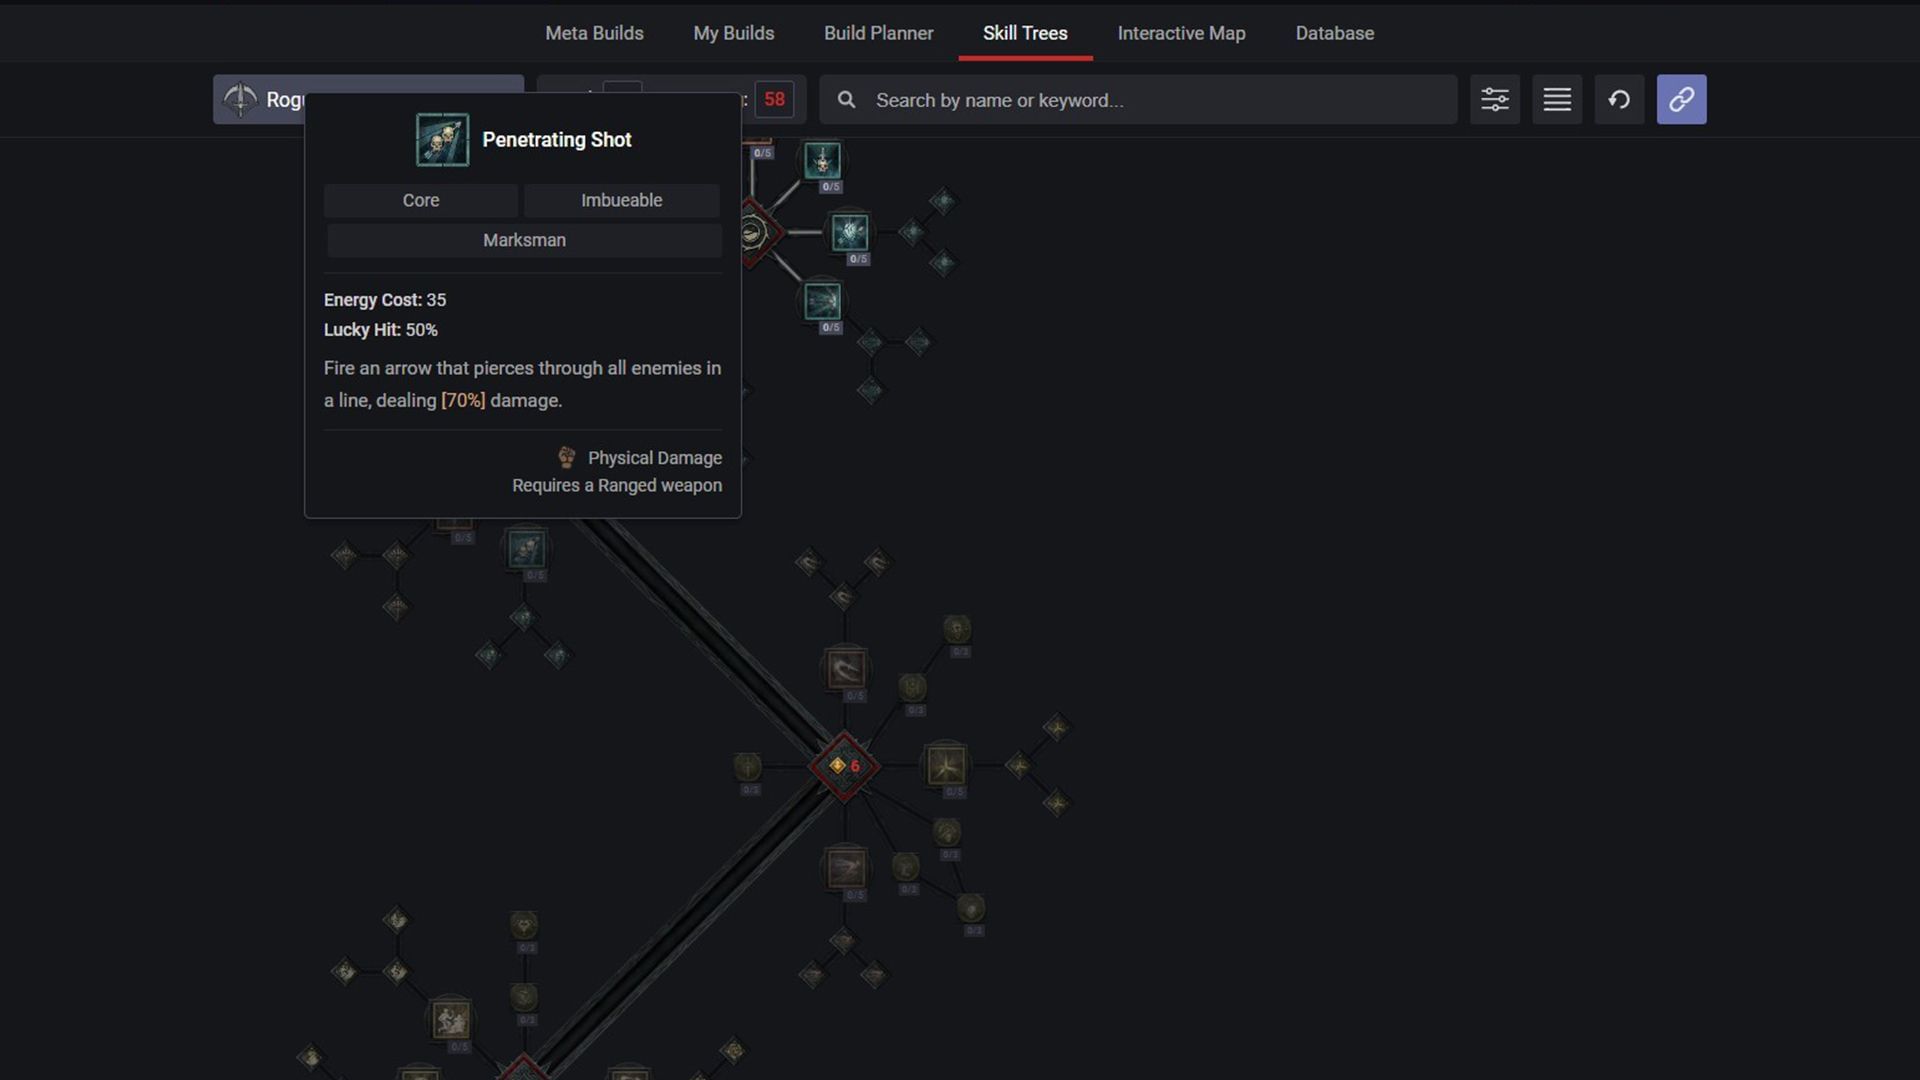Open the list view hamburger icon

(1556, 99)
